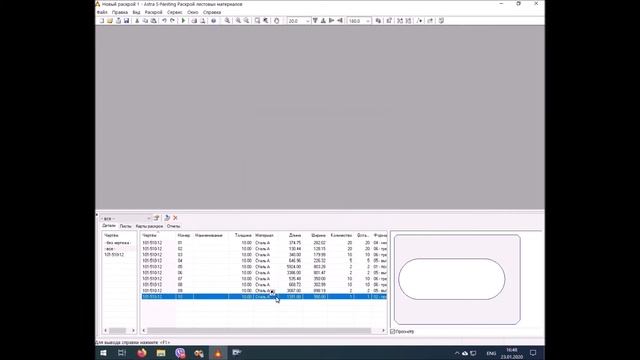This screenshot has width=640, height=360.
Task: Sort by the Толщина column header
Action: pos(243,236)
